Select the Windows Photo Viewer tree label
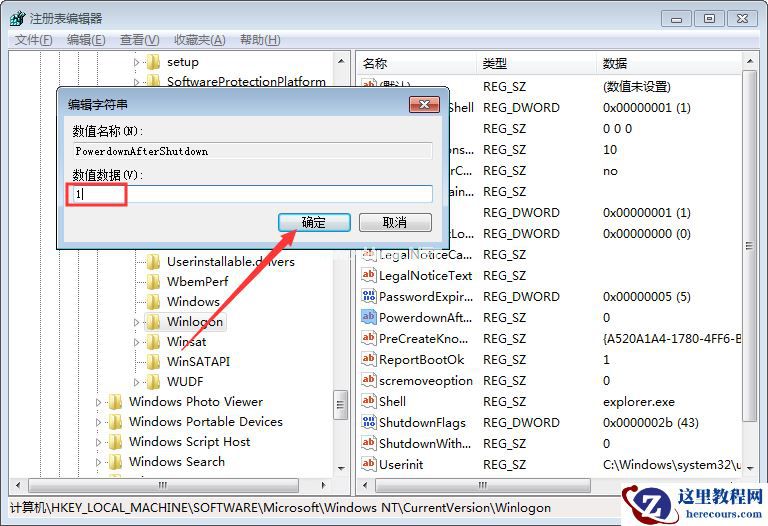768x526 pixels. point(196,402)
